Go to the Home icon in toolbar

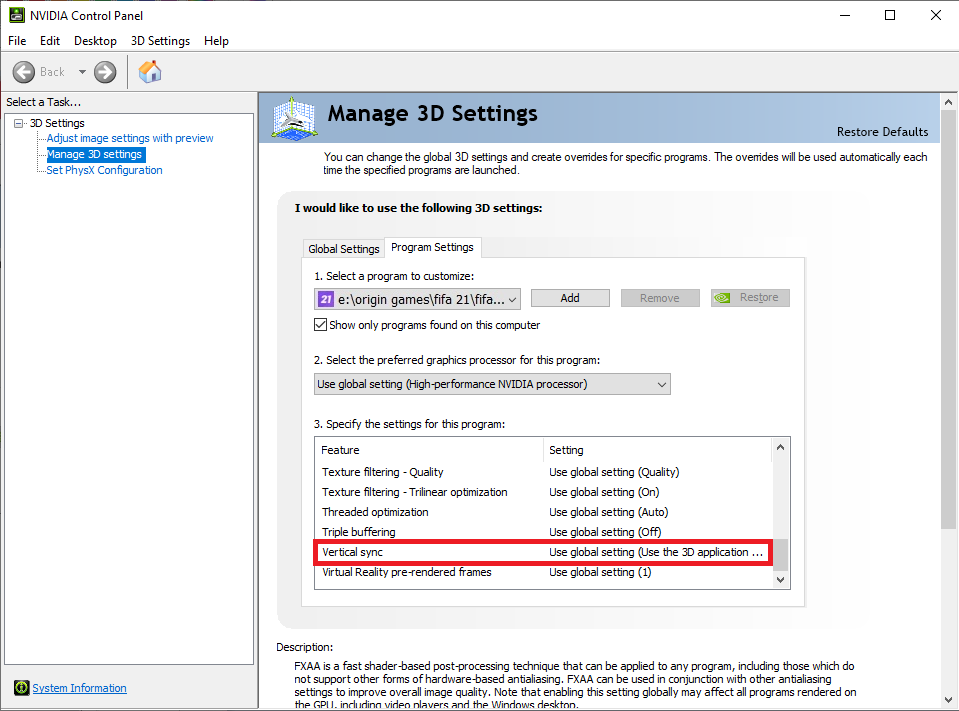coord(150,72)
